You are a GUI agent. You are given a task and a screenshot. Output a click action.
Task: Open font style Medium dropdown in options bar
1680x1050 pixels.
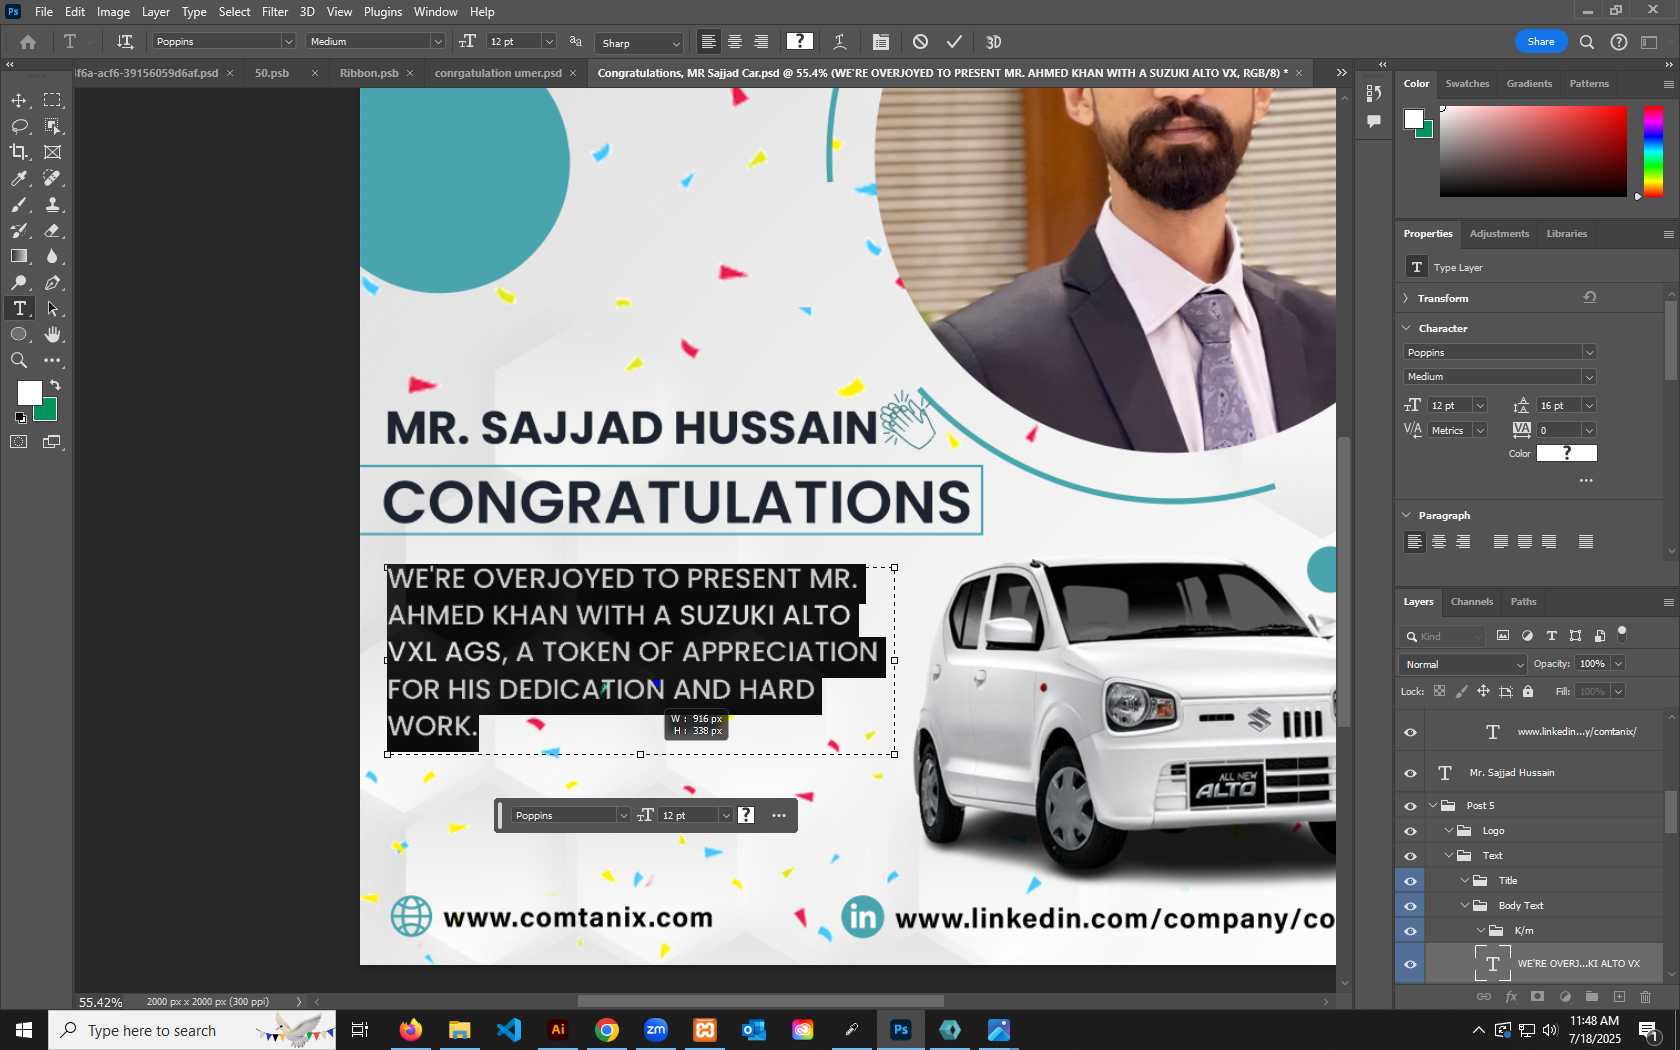point(437,42)
